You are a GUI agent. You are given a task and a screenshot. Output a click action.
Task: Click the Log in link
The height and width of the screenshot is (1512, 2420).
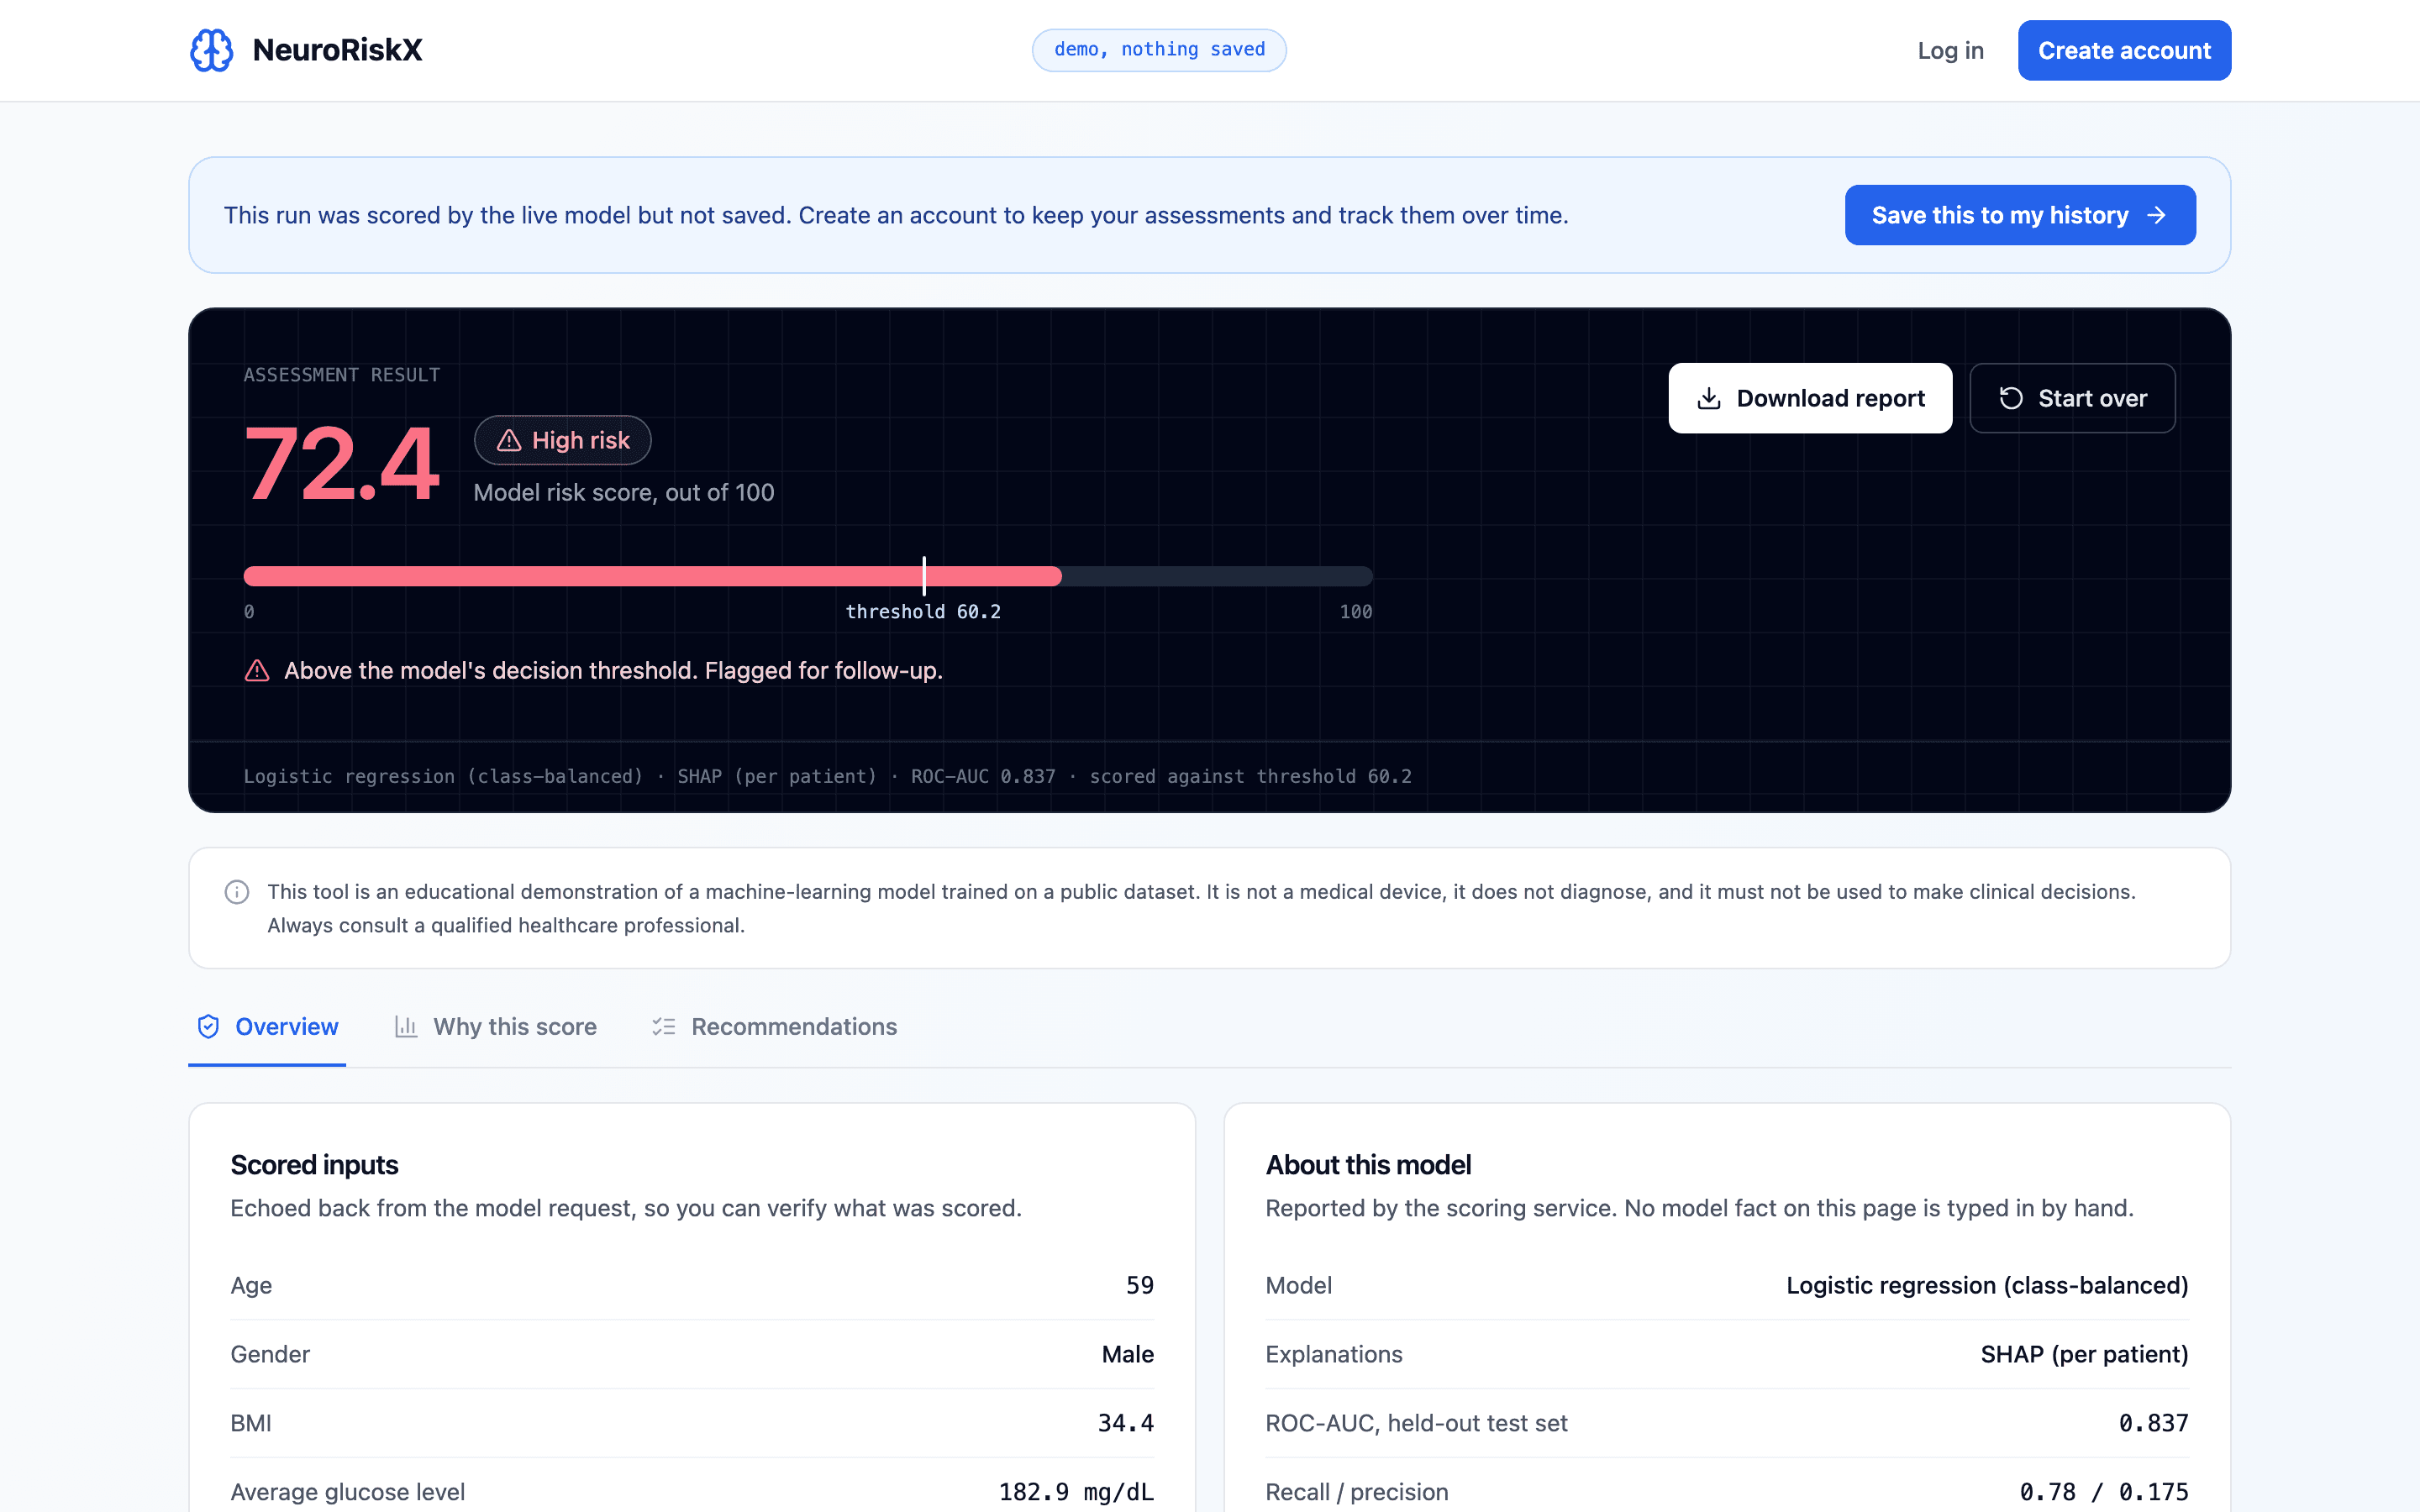pos(1950,50)
